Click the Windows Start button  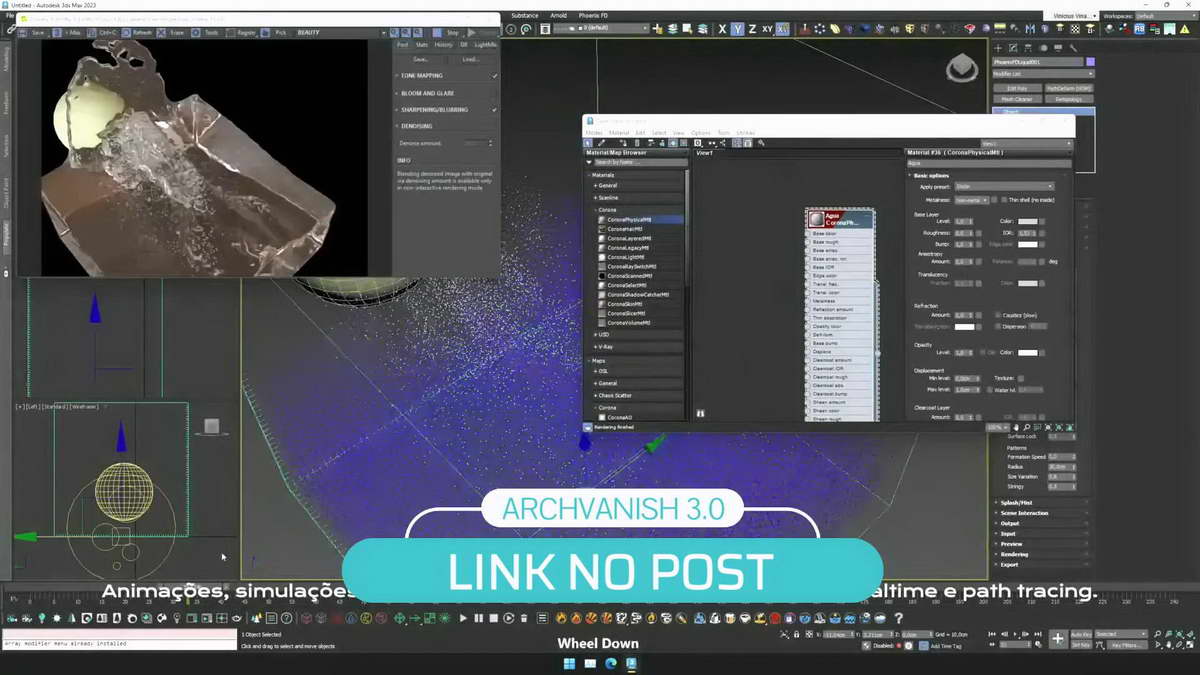pos(569,663)
